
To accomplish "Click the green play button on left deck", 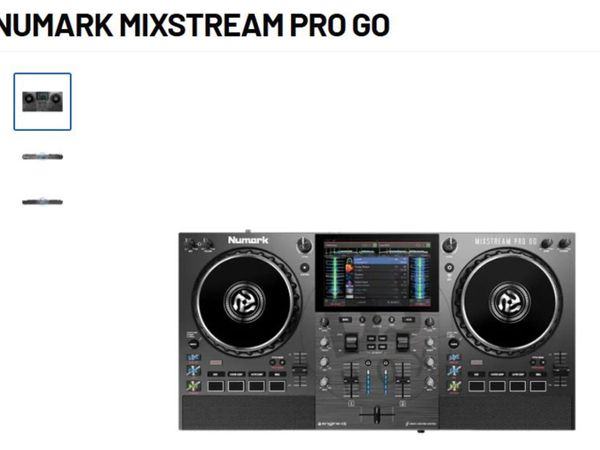I will [x=193, y=386].
